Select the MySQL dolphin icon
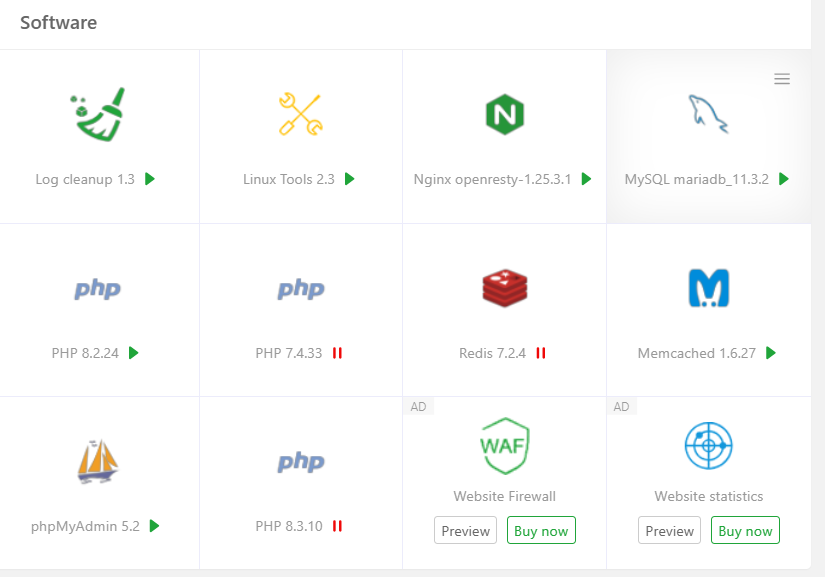Viewport: 825px width, 577px height. pyautogui.click(x=708, y=113)
